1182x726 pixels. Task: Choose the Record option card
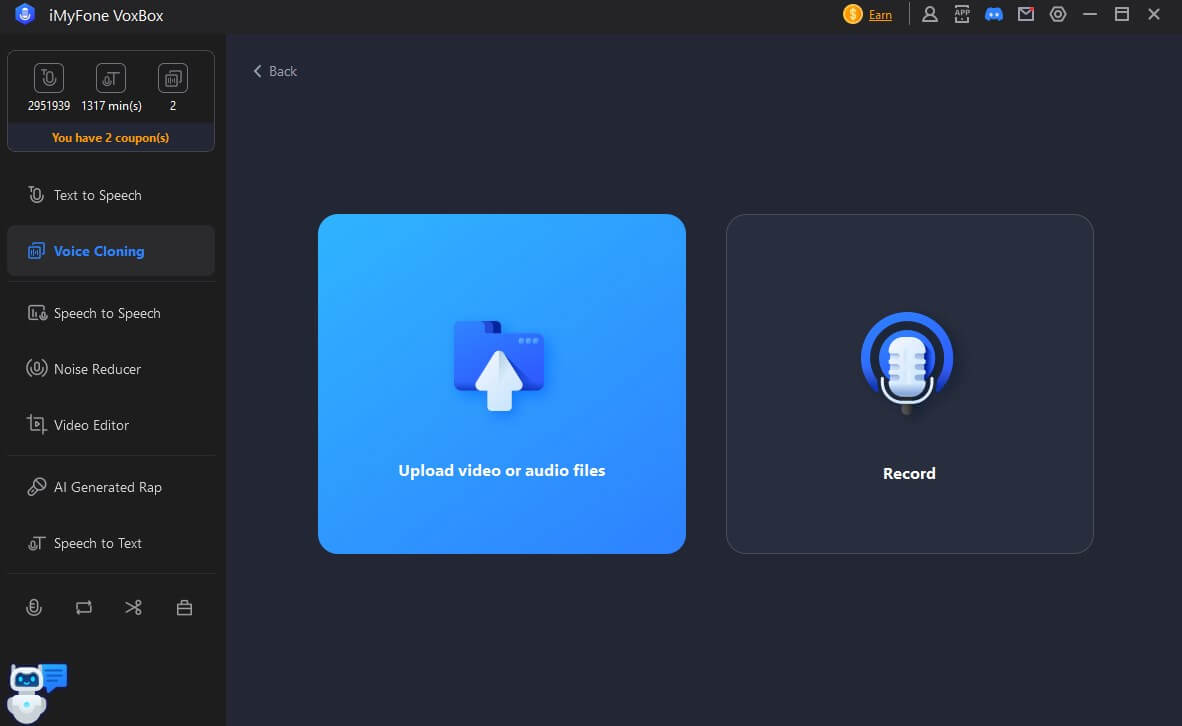909,383
